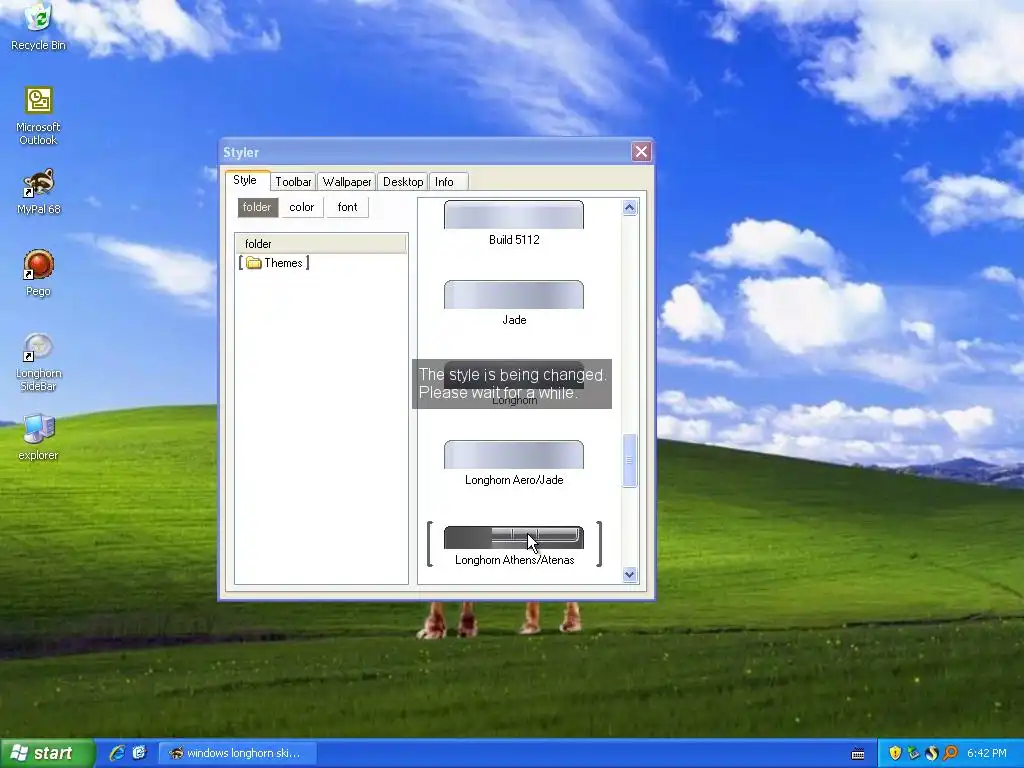Switch to the Toolbar tab
This screenshot has width=1024, height=768.
(x=293, y=182)
